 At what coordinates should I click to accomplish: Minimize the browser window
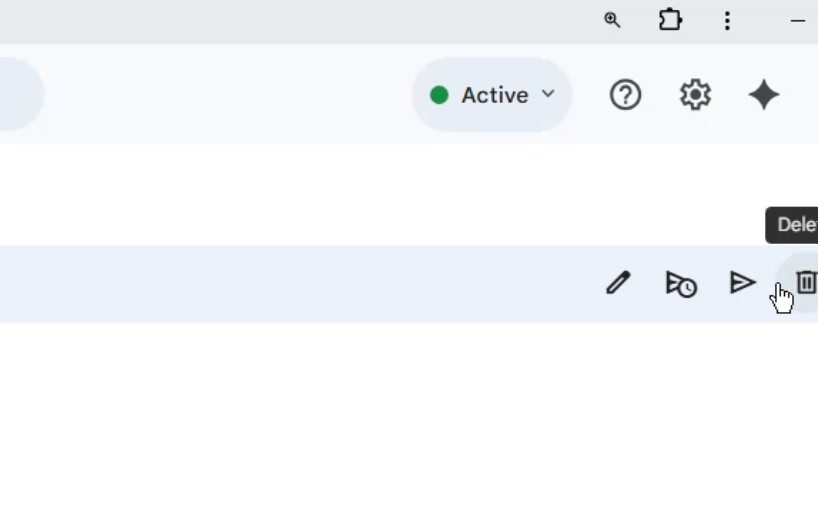798,20
